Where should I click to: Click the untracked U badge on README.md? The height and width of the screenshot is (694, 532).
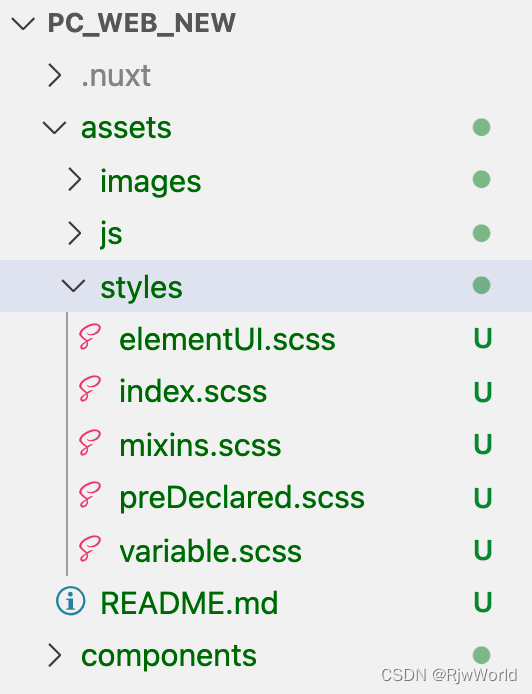[482, 602]
